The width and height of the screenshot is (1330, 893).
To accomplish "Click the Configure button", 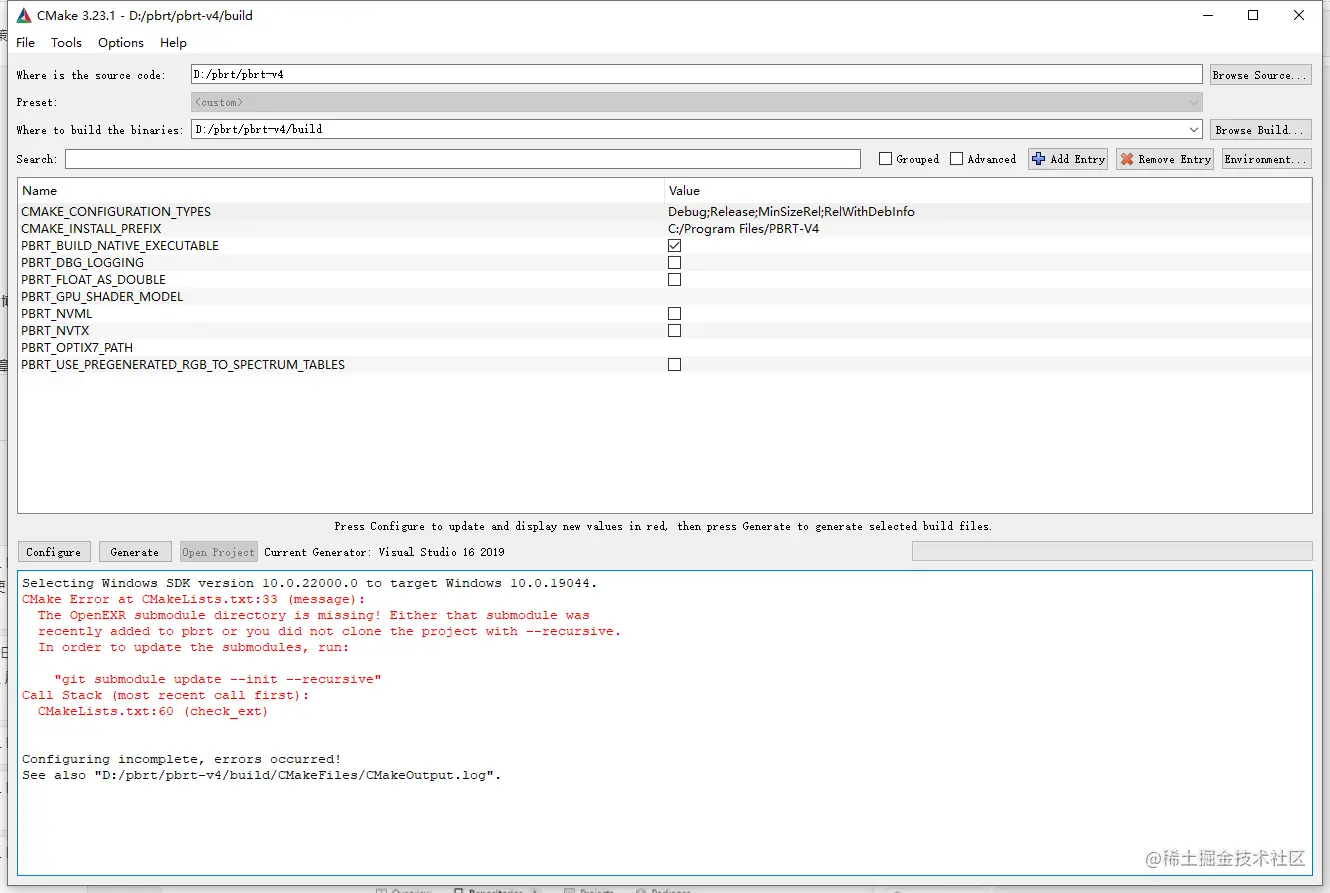I will [54, 552].
